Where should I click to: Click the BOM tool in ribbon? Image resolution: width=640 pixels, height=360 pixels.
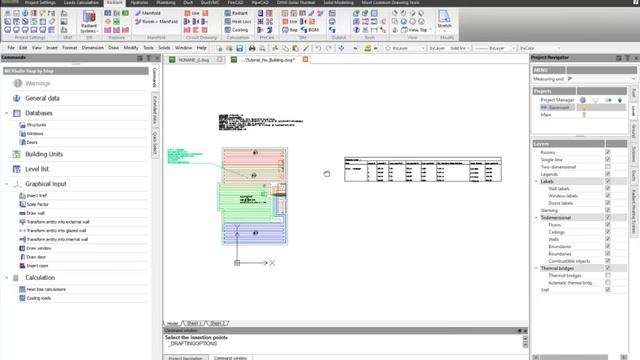[x=310, y=30]
